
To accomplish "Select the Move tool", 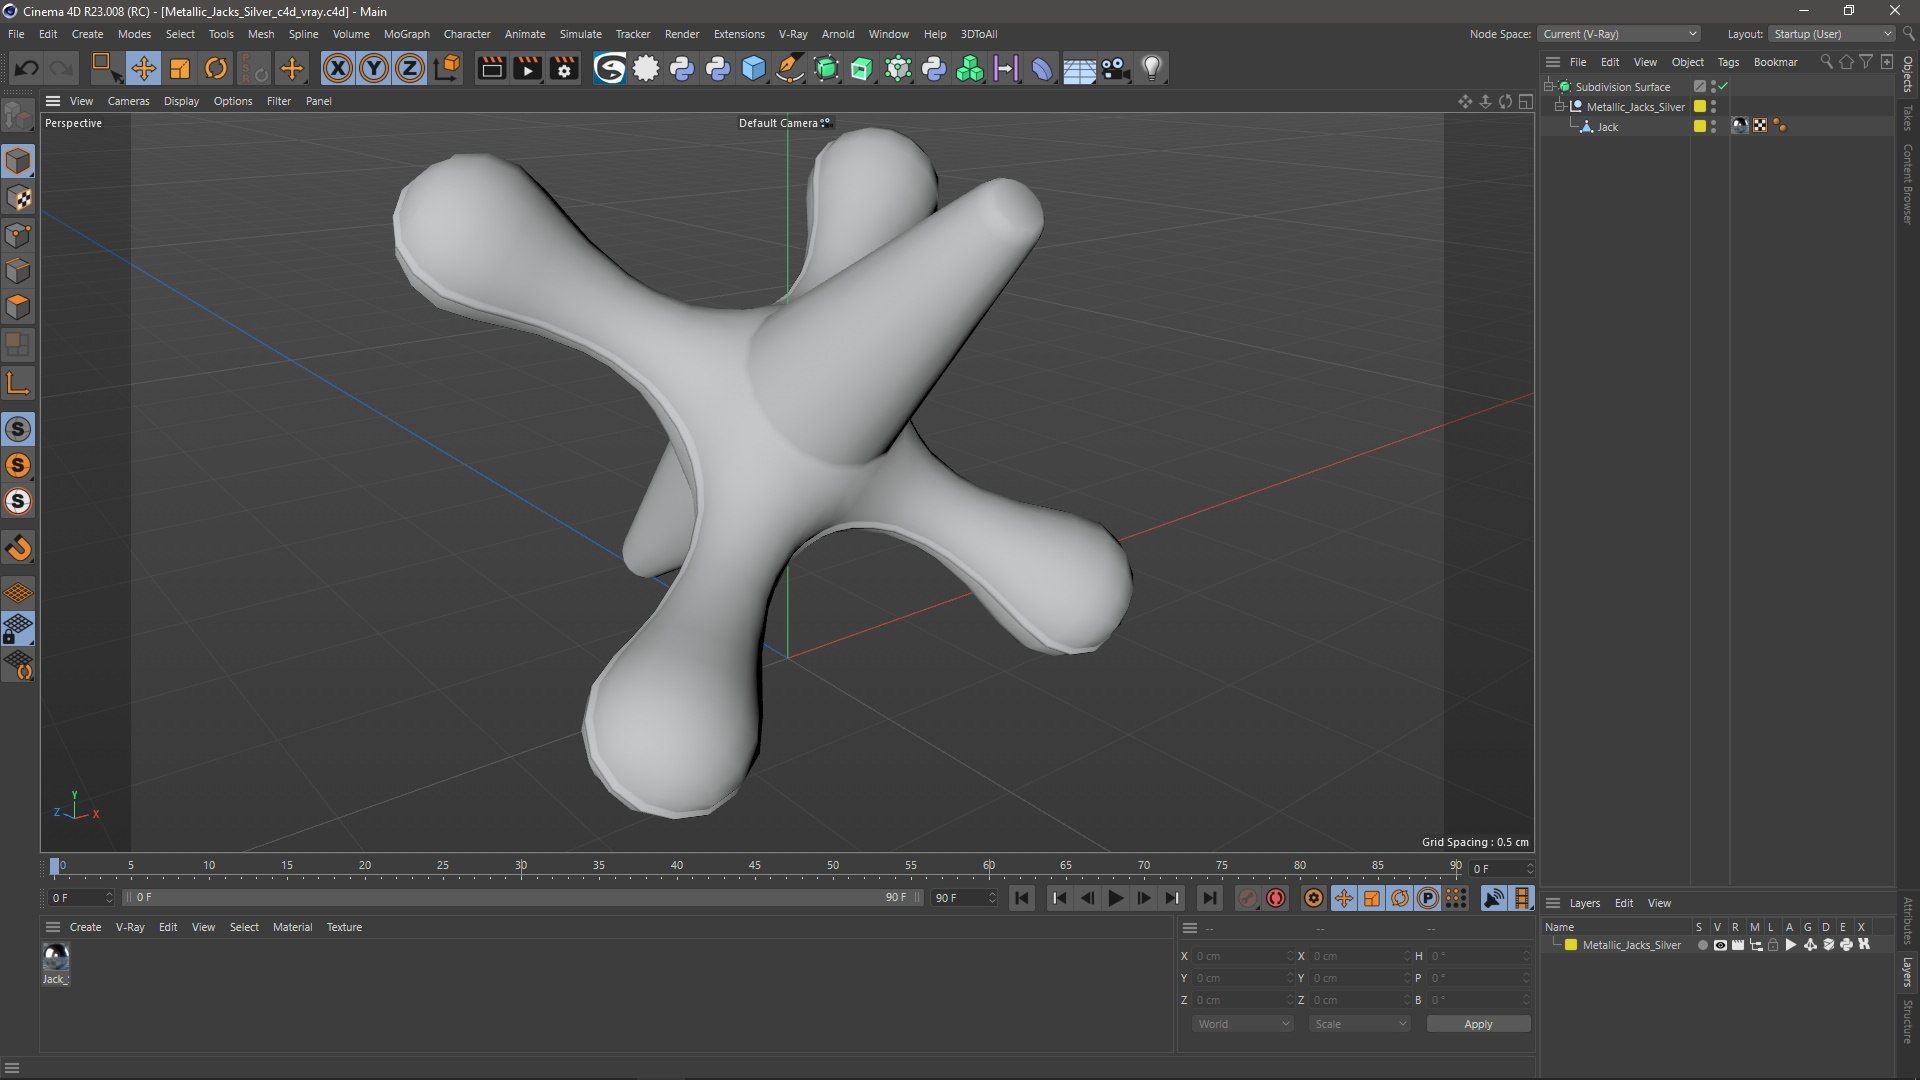I will [x=143, y=68].
